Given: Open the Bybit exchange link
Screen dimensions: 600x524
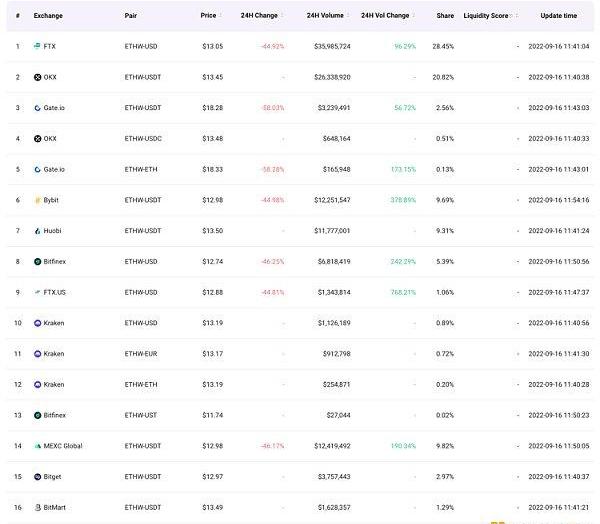Looking at the screenshot, I should click(x=51, y=200).
